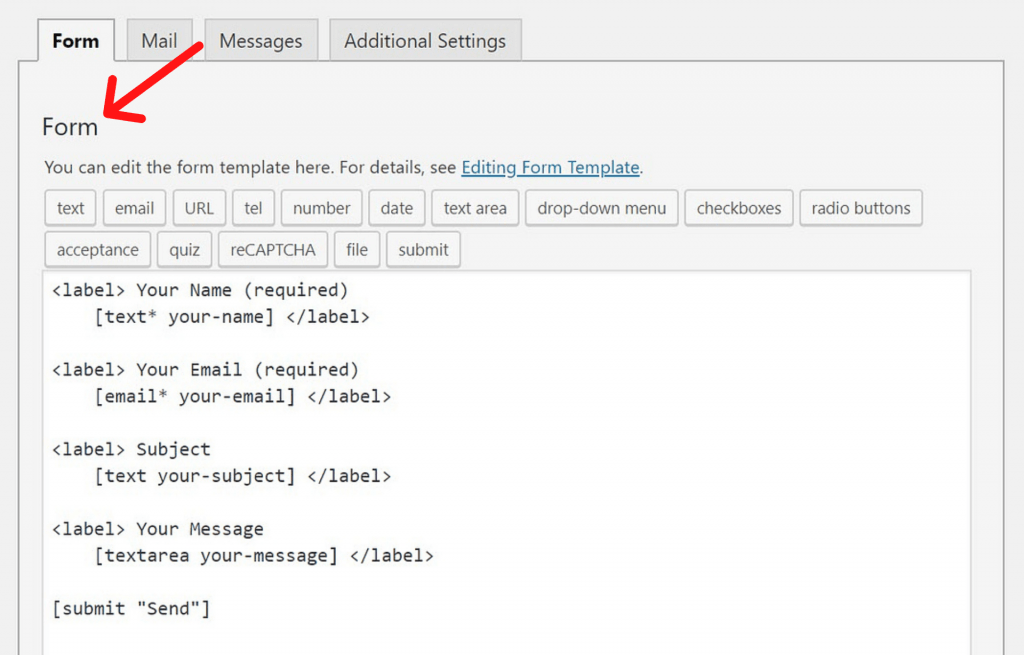Image resolution: width=1024 pixels, height=655 pixels.
Task: Insert an email field tag
Action: pyautogui.click(x=135, y=208)
